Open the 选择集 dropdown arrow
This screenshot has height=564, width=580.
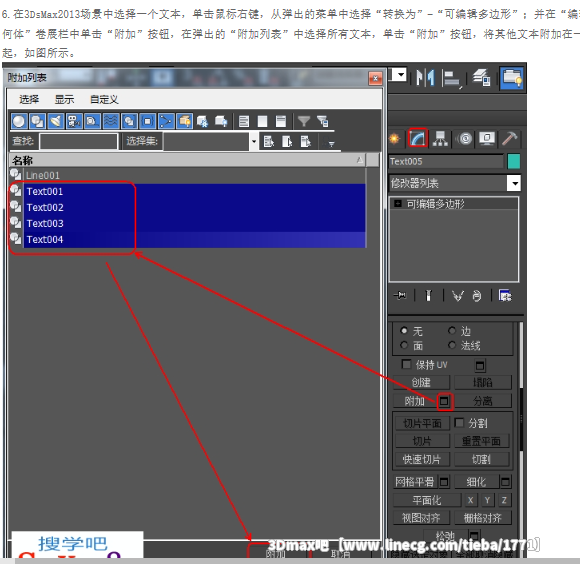click(x=254, y=142)
